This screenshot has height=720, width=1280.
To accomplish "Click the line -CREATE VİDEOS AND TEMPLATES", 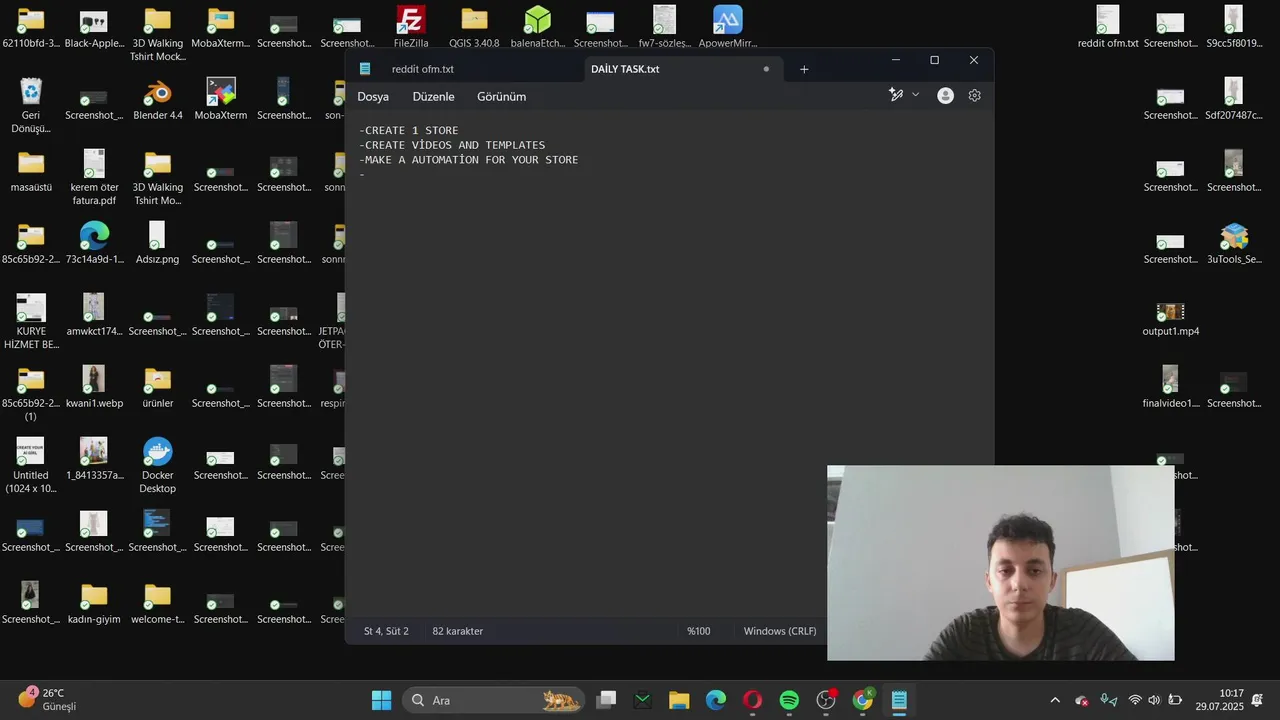I will pos(452,145).
